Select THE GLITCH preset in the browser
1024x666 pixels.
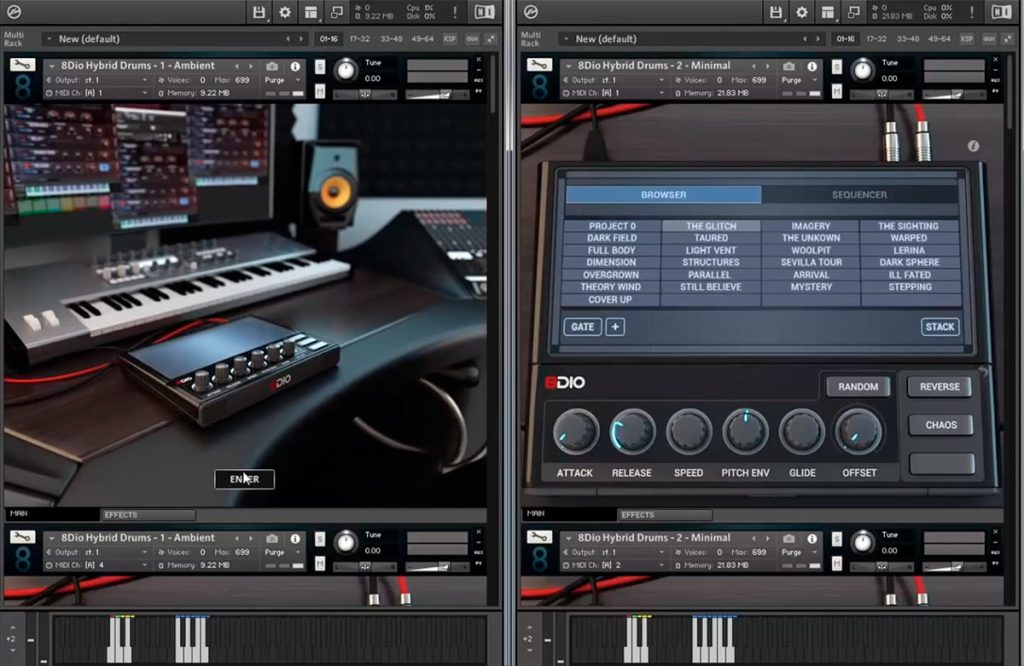click(x=711, y=226)
